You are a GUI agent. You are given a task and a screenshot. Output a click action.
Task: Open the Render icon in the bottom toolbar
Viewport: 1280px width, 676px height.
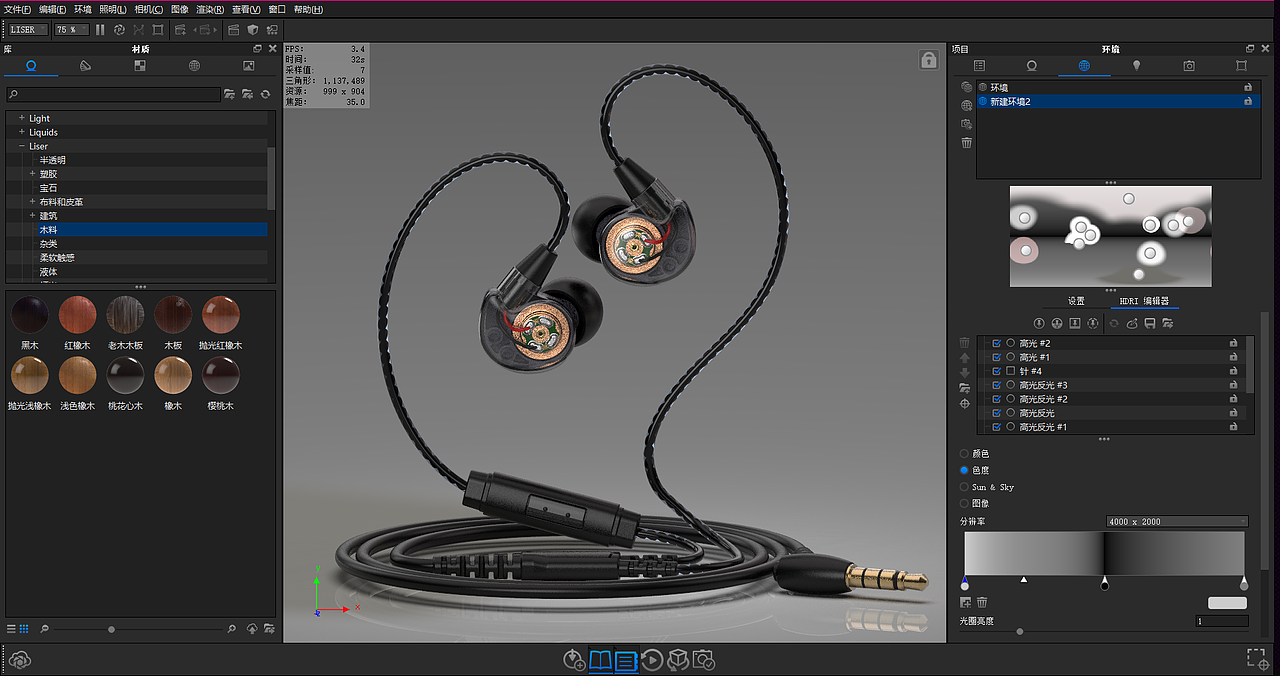[x=704, y=660]
